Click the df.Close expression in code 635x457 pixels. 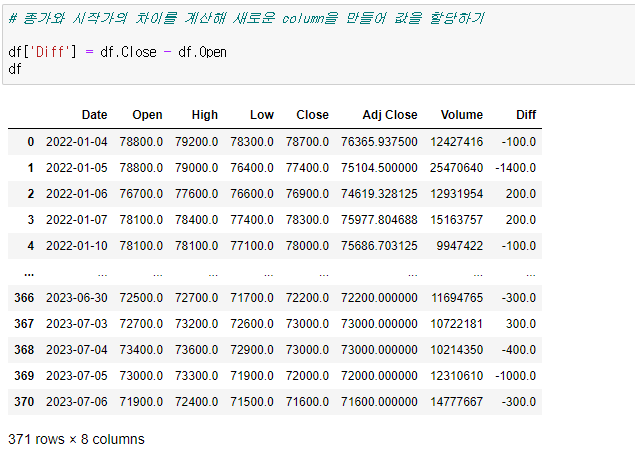tap(128, 52)
